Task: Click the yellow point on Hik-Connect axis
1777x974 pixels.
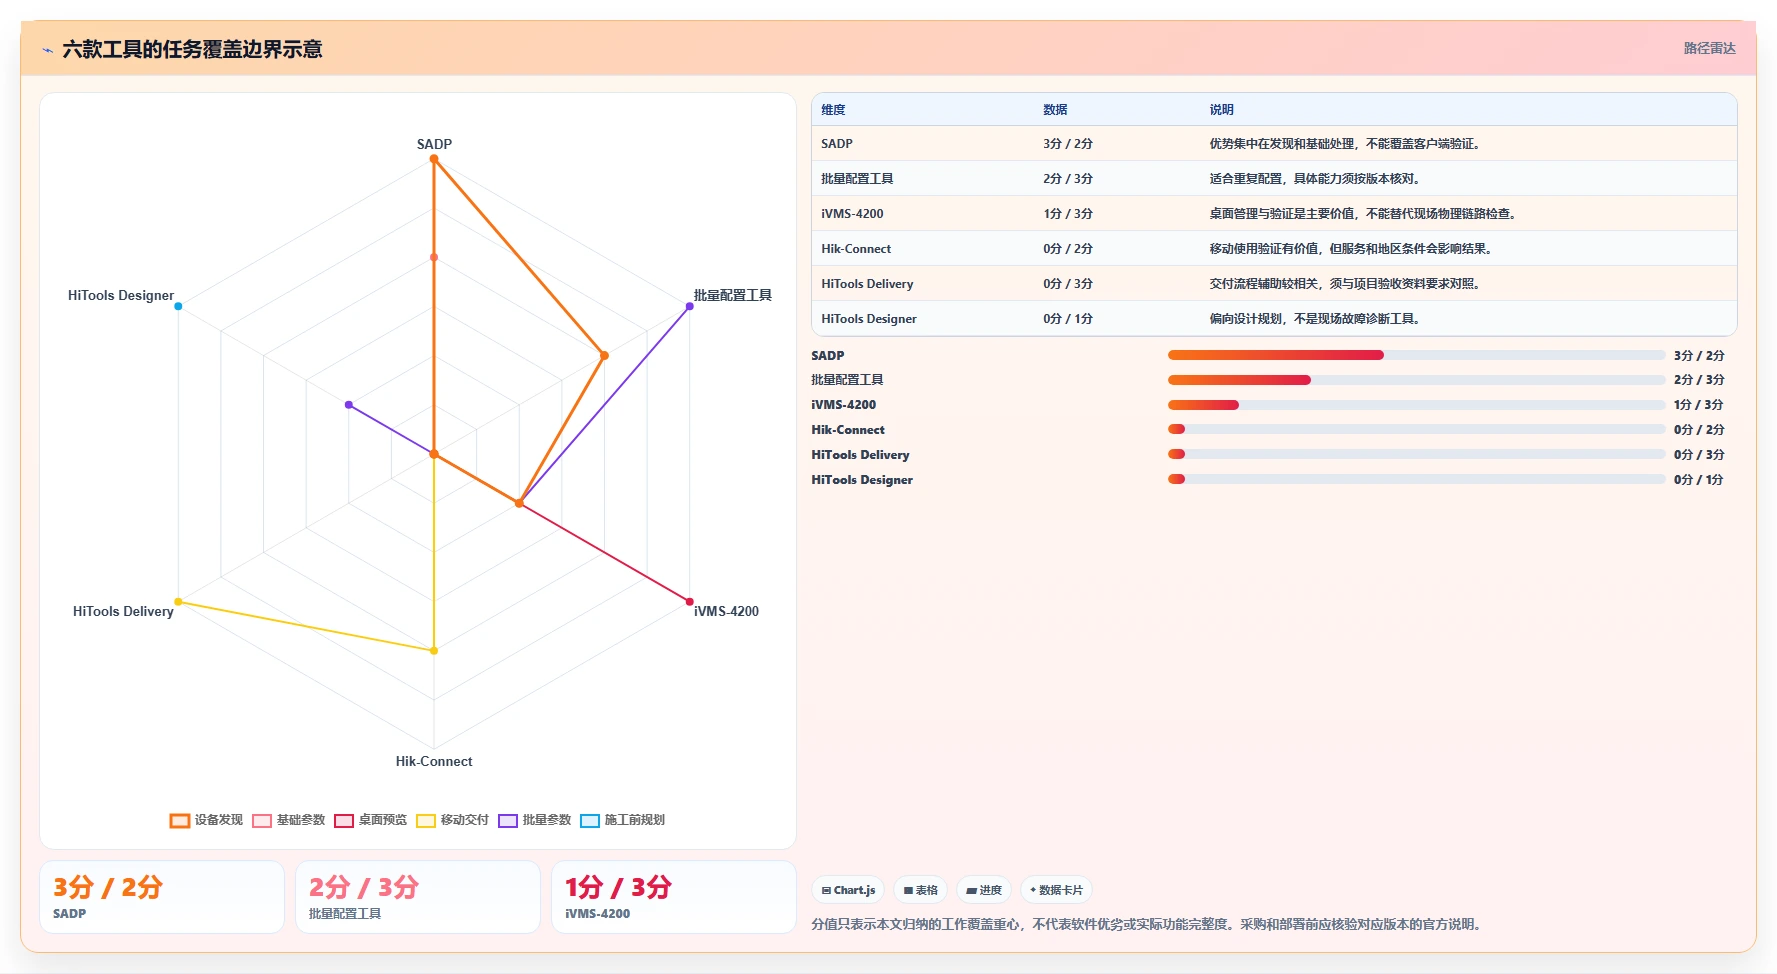Action: pos(434,651)
